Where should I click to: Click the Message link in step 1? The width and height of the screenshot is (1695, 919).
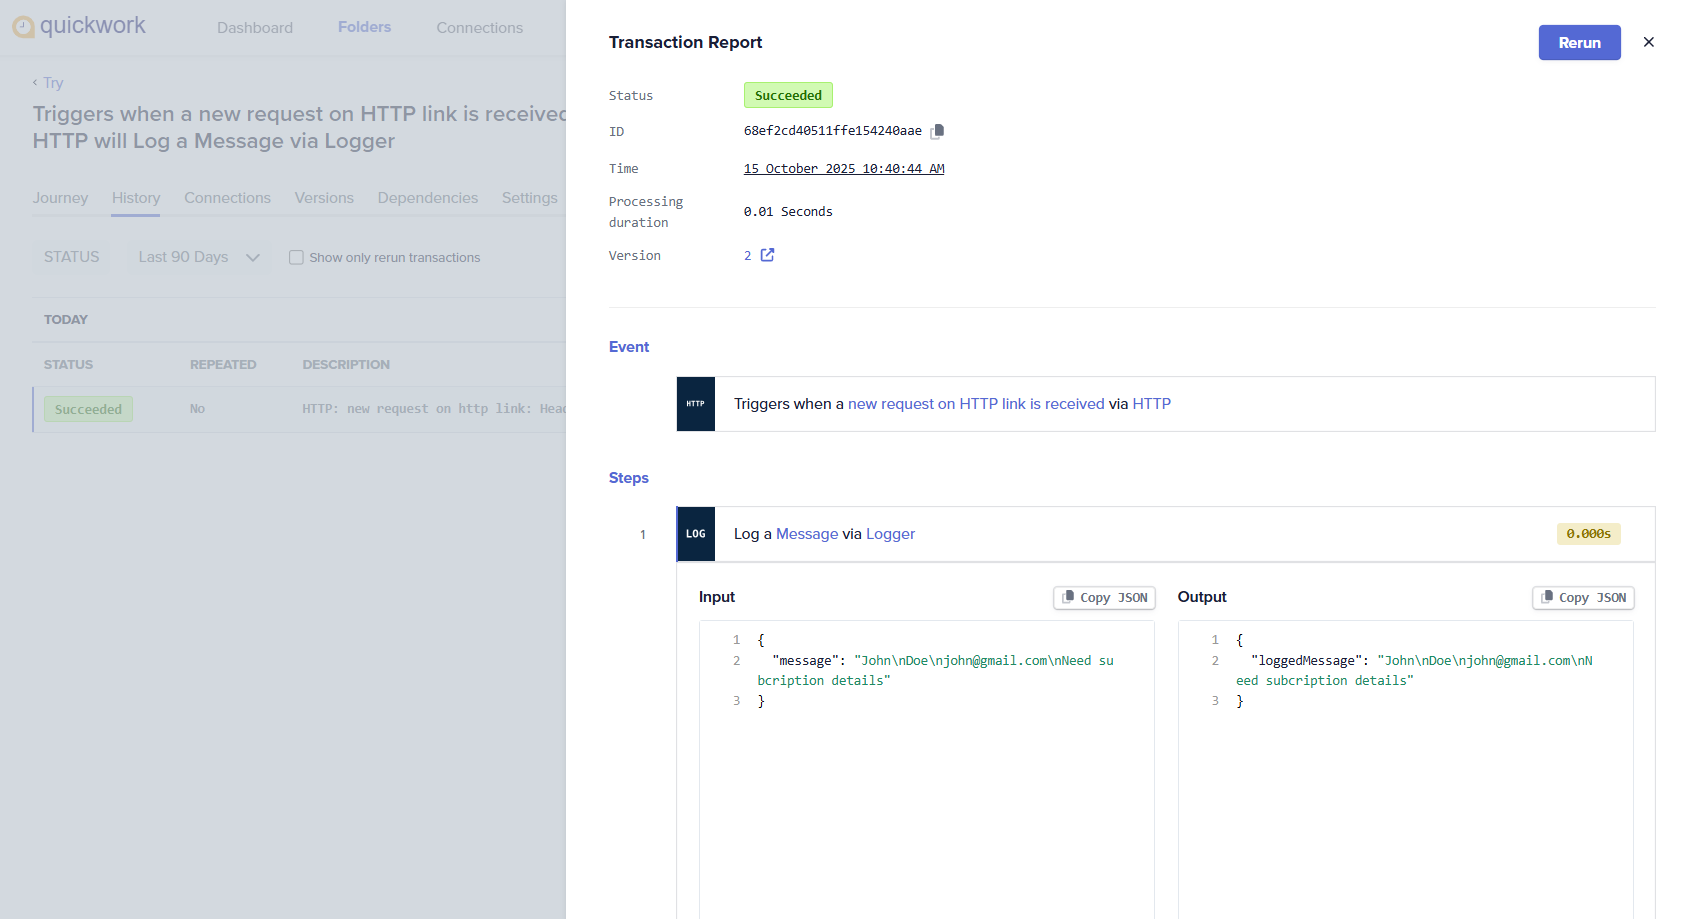pos(807,534)
